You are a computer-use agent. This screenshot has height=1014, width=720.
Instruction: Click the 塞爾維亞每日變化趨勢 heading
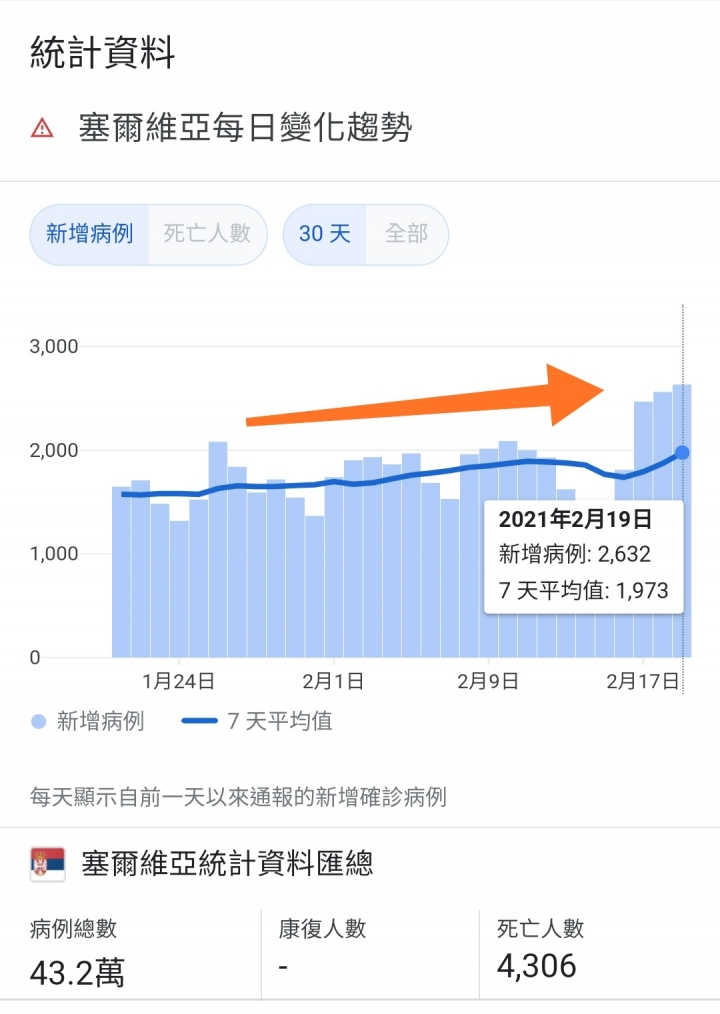tap(246, 127)
